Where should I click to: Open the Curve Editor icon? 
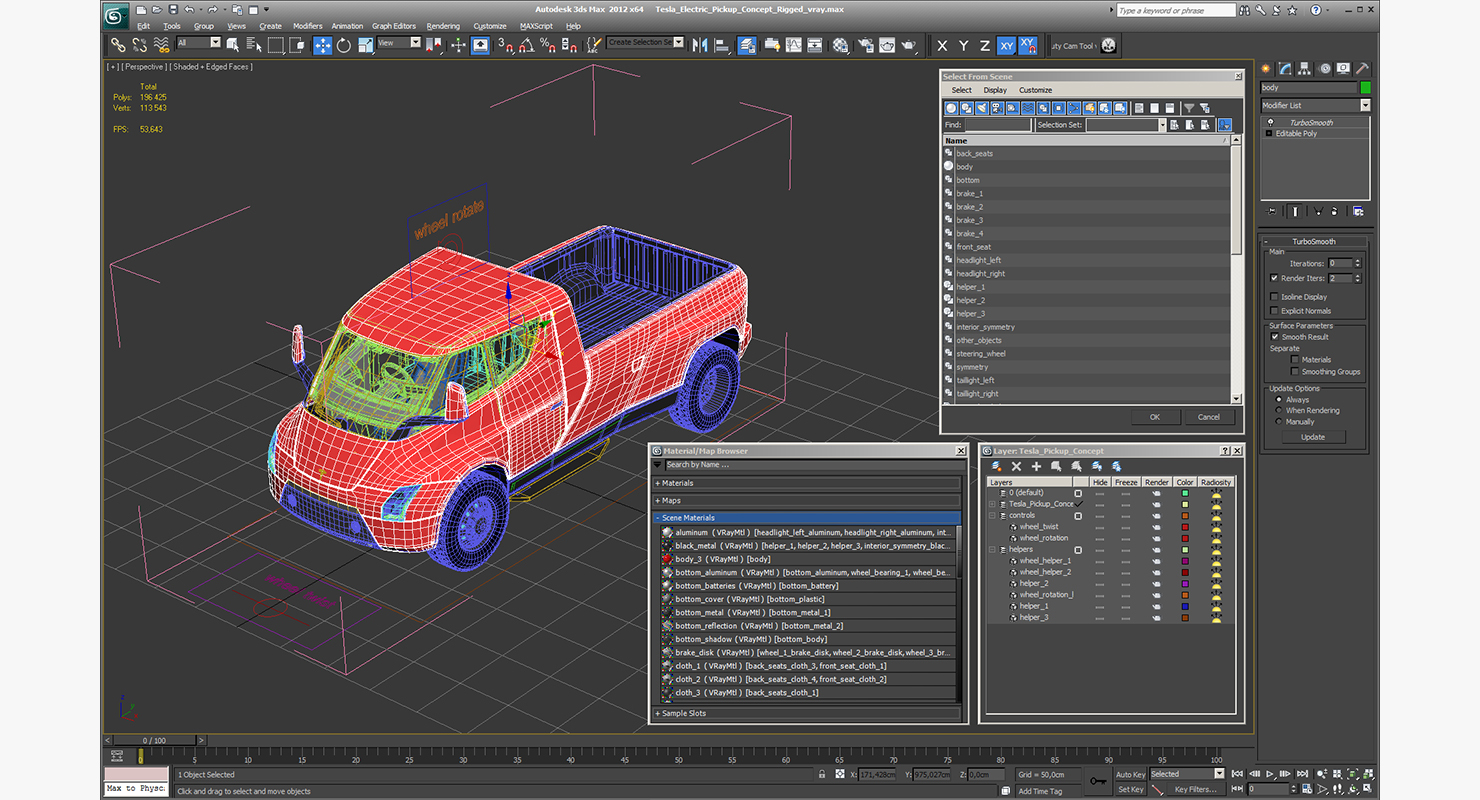pos(794,45)
